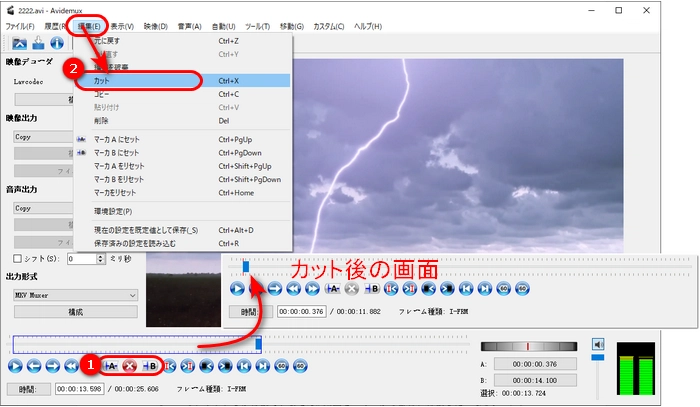Open the video output Copy dropdown

(x=43, y=137)
